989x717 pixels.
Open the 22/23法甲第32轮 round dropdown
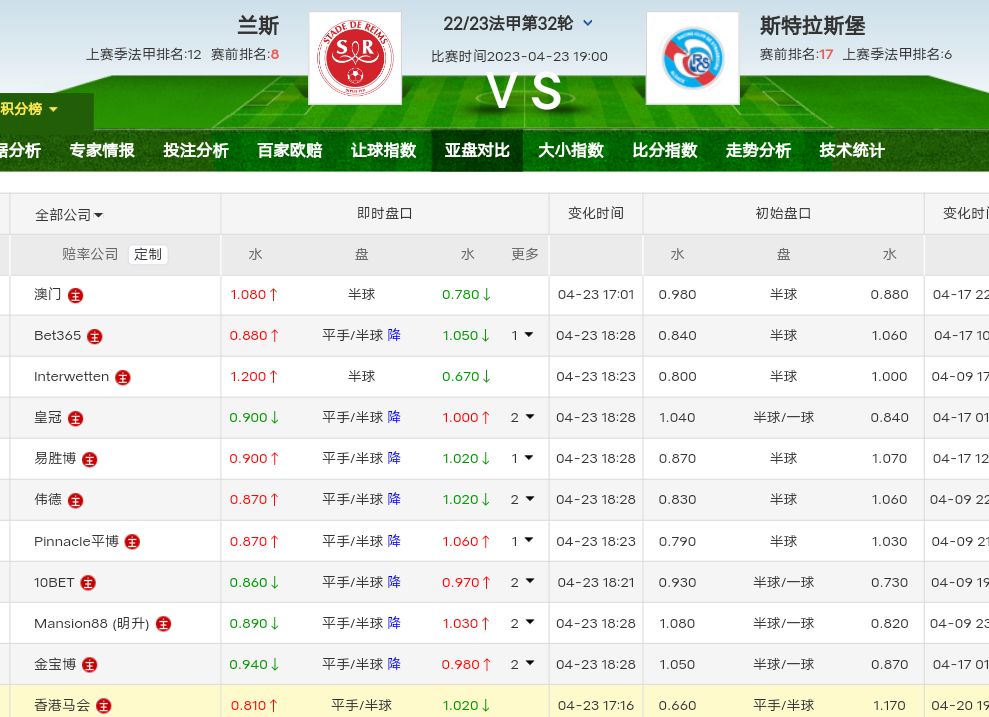(x=587, y=23)
